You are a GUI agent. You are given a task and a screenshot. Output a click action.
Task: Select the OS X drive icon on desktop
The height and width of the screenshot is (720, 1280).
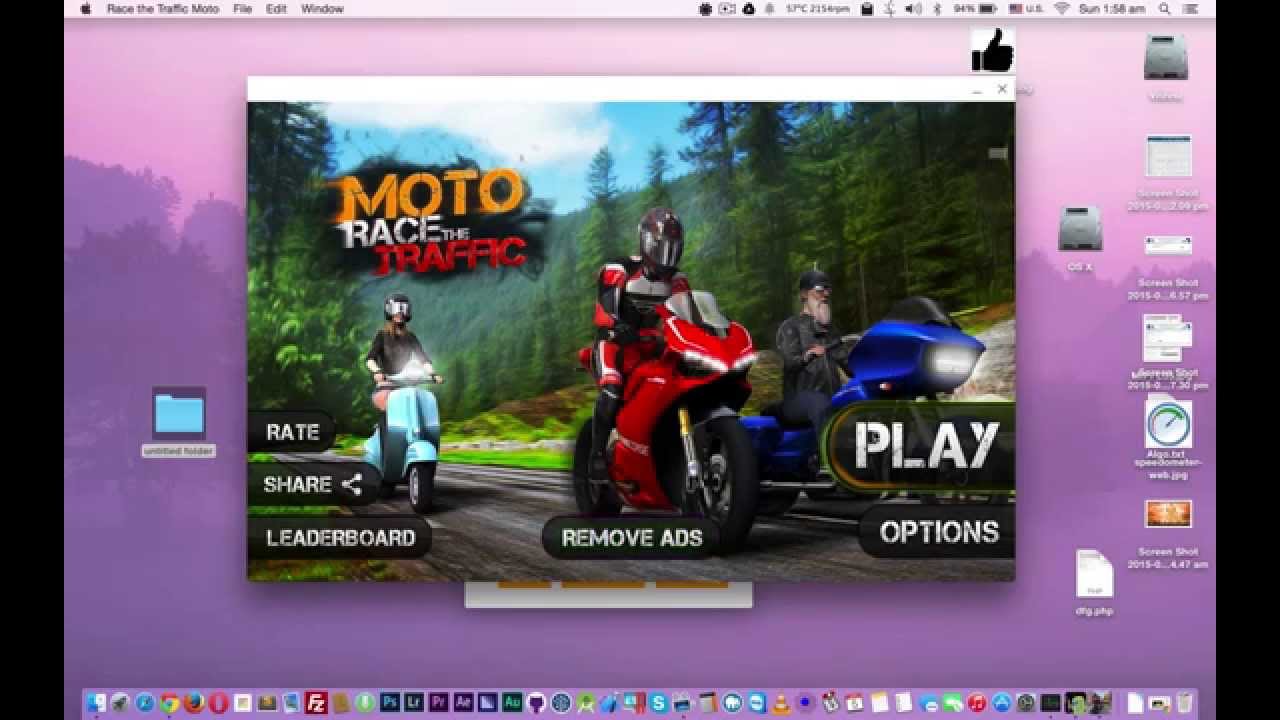coord(1080,229)
